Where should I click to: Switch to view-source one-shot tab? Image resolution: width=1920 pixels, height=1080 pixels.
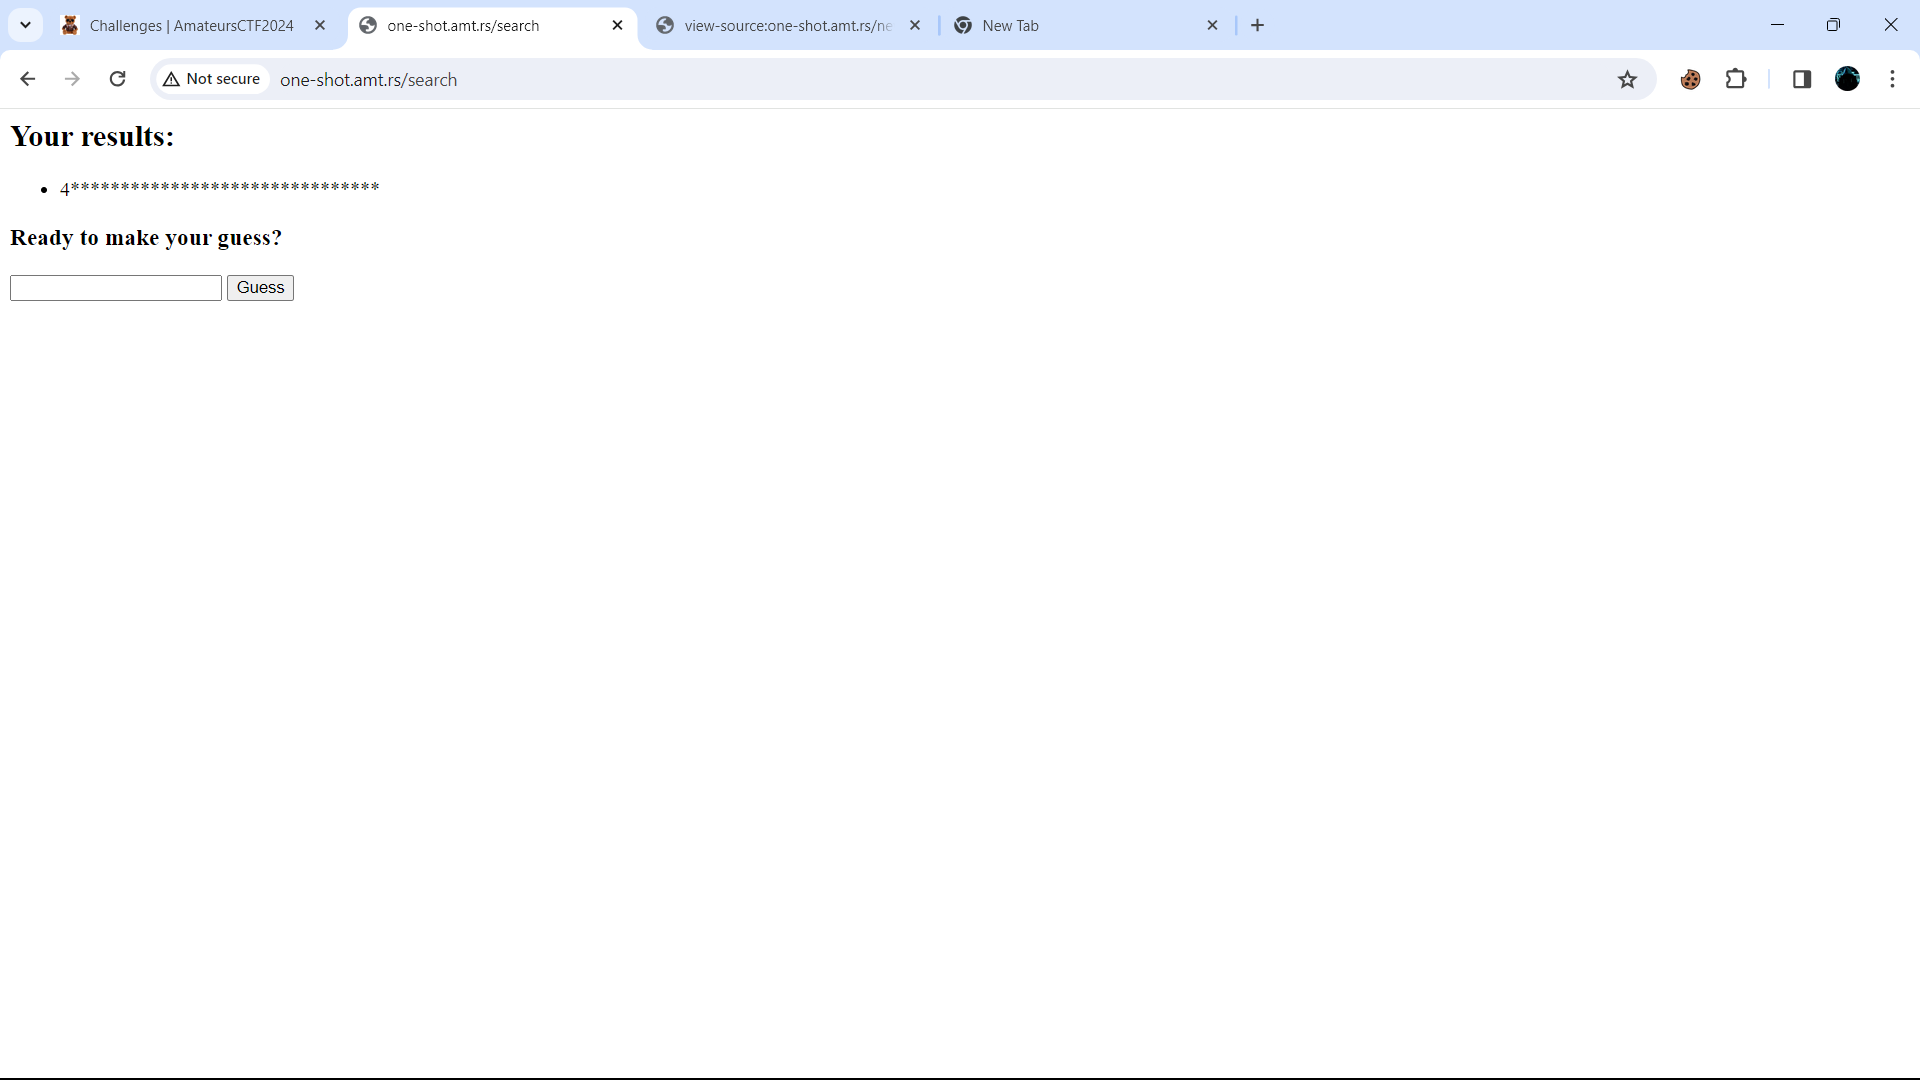tap(785, 26)
